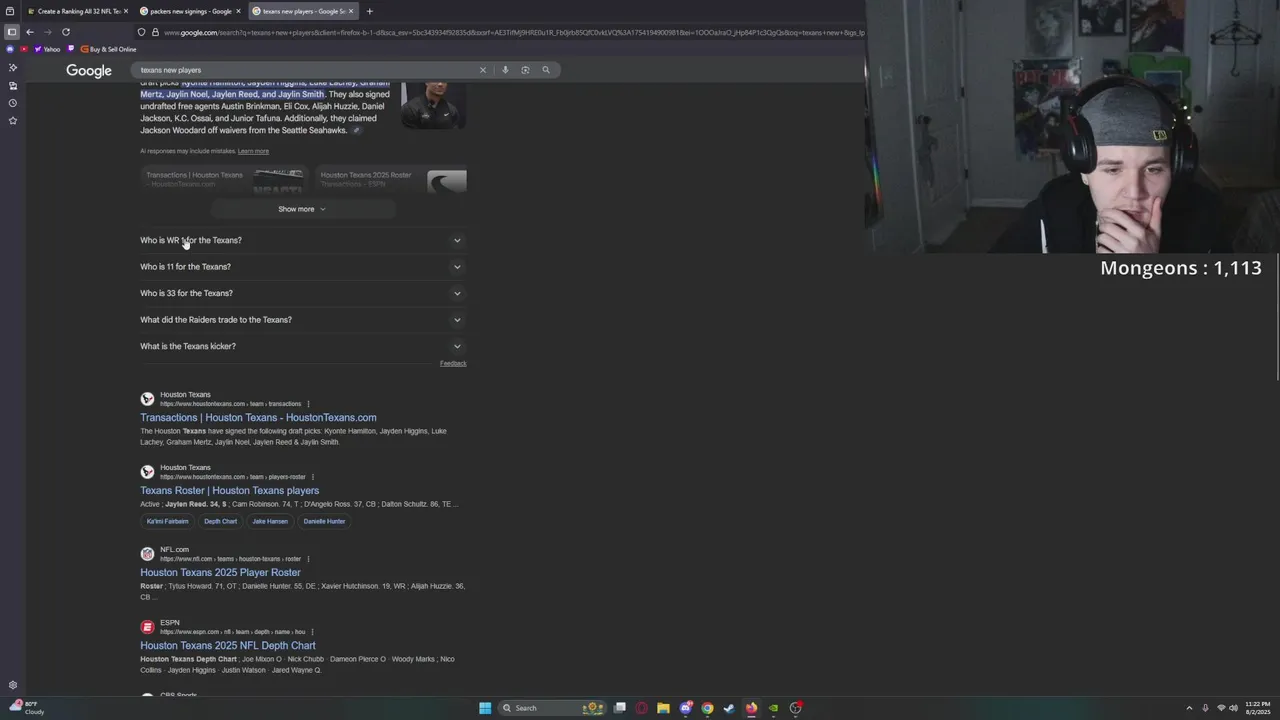This screenshot has height=720, width=1280.
Task: Open more options for ESPN result
Action: click(x=312, y=632)
